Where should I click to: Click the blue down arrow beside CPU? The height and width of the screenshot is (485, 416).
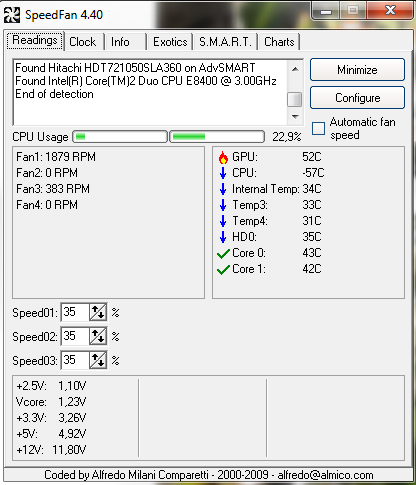click(x=223, y=173)
